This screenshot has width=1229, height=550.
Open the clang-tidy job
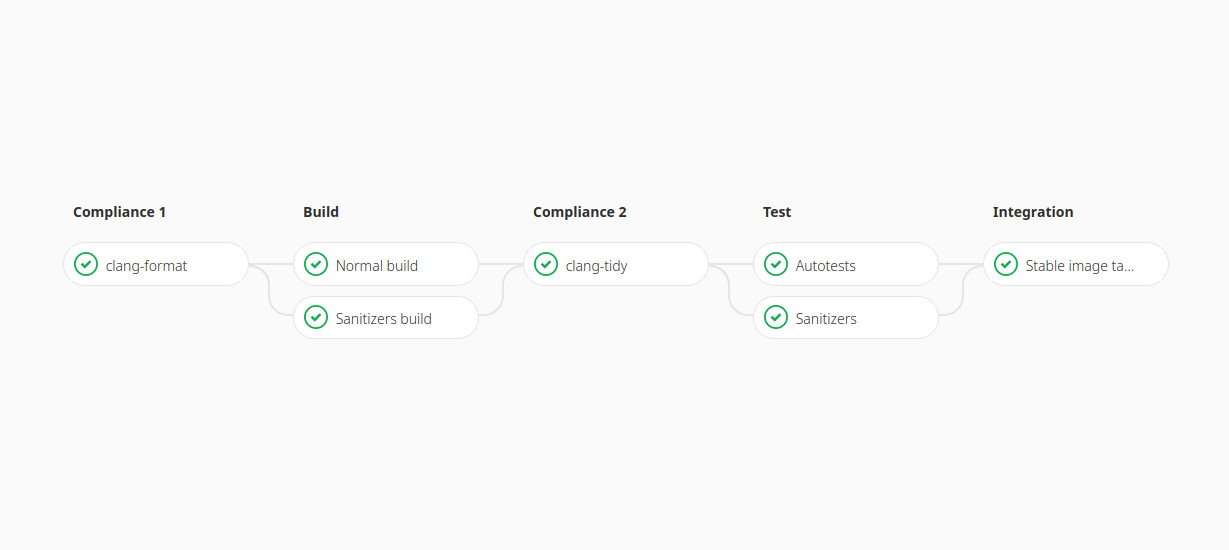pyautogui.click(x=616, y=265)
